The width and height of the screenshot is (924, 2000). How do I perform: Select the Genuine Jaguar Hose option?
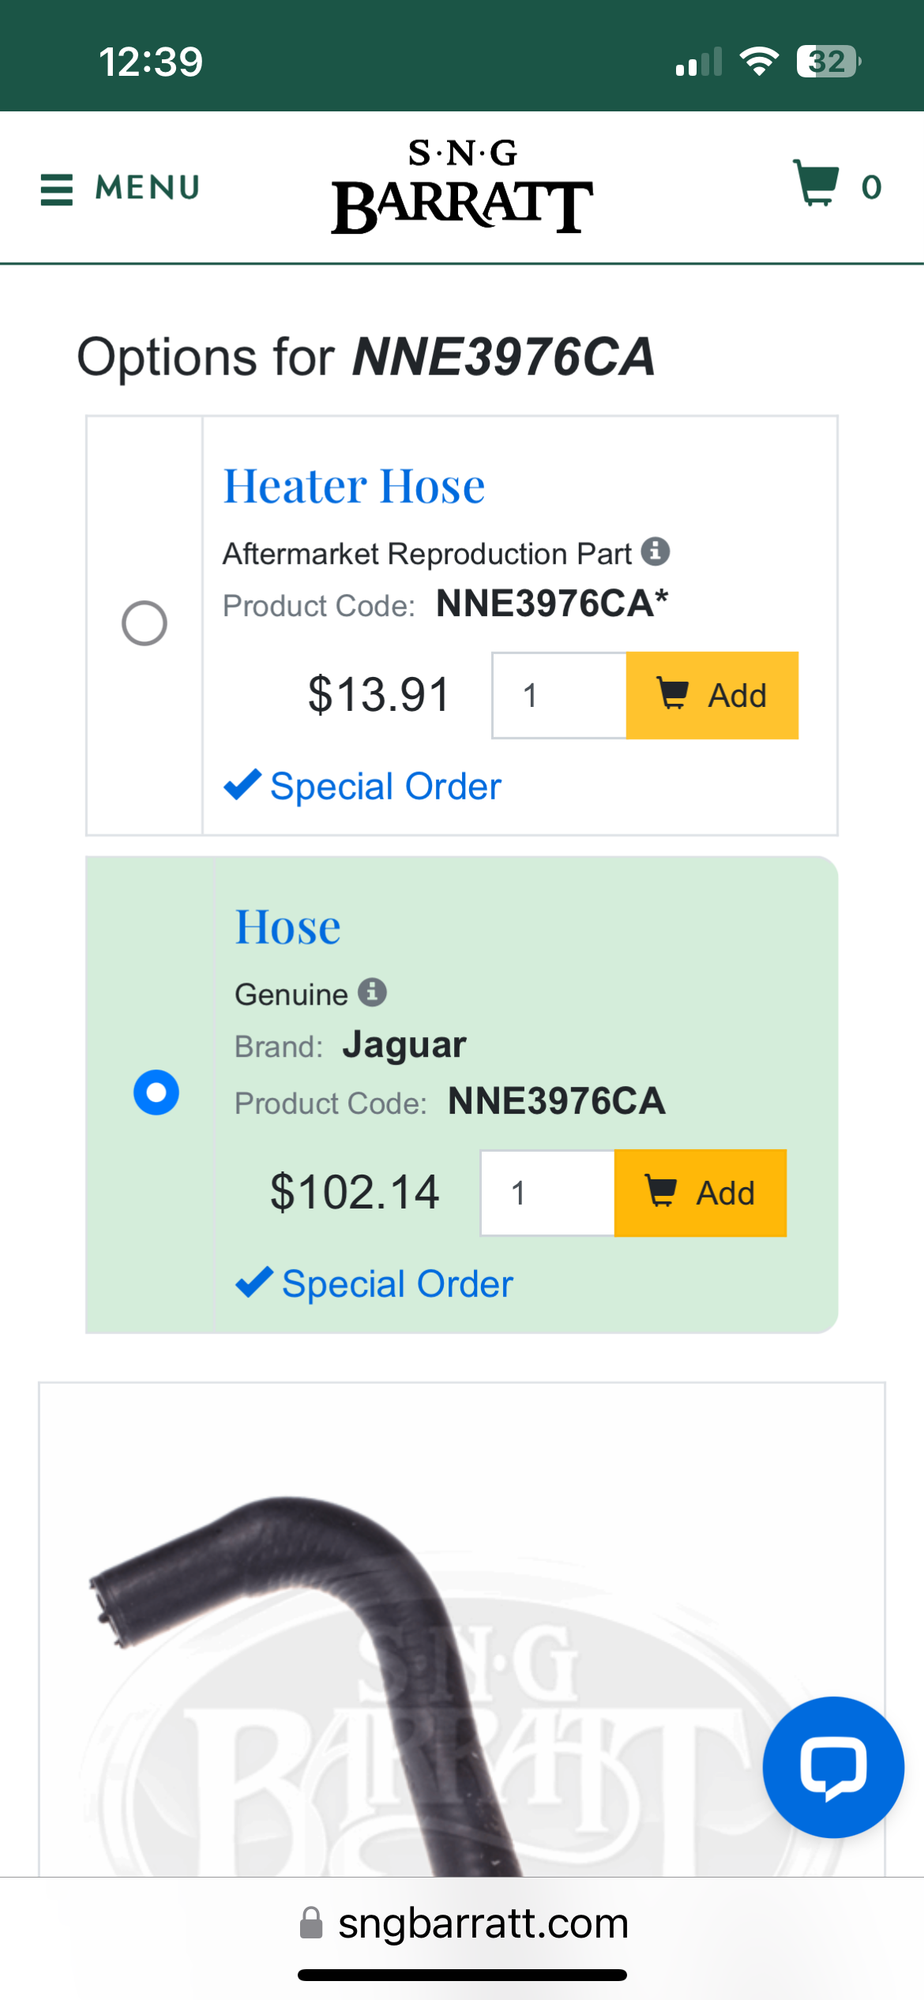coord(156,1092)
